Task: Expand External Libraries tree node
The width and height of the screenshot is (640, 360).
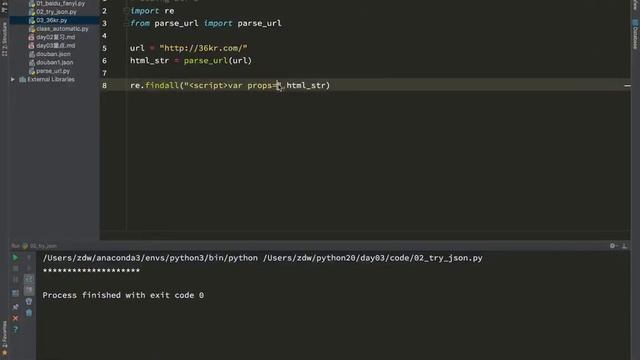Action: [x=13, y=80]
